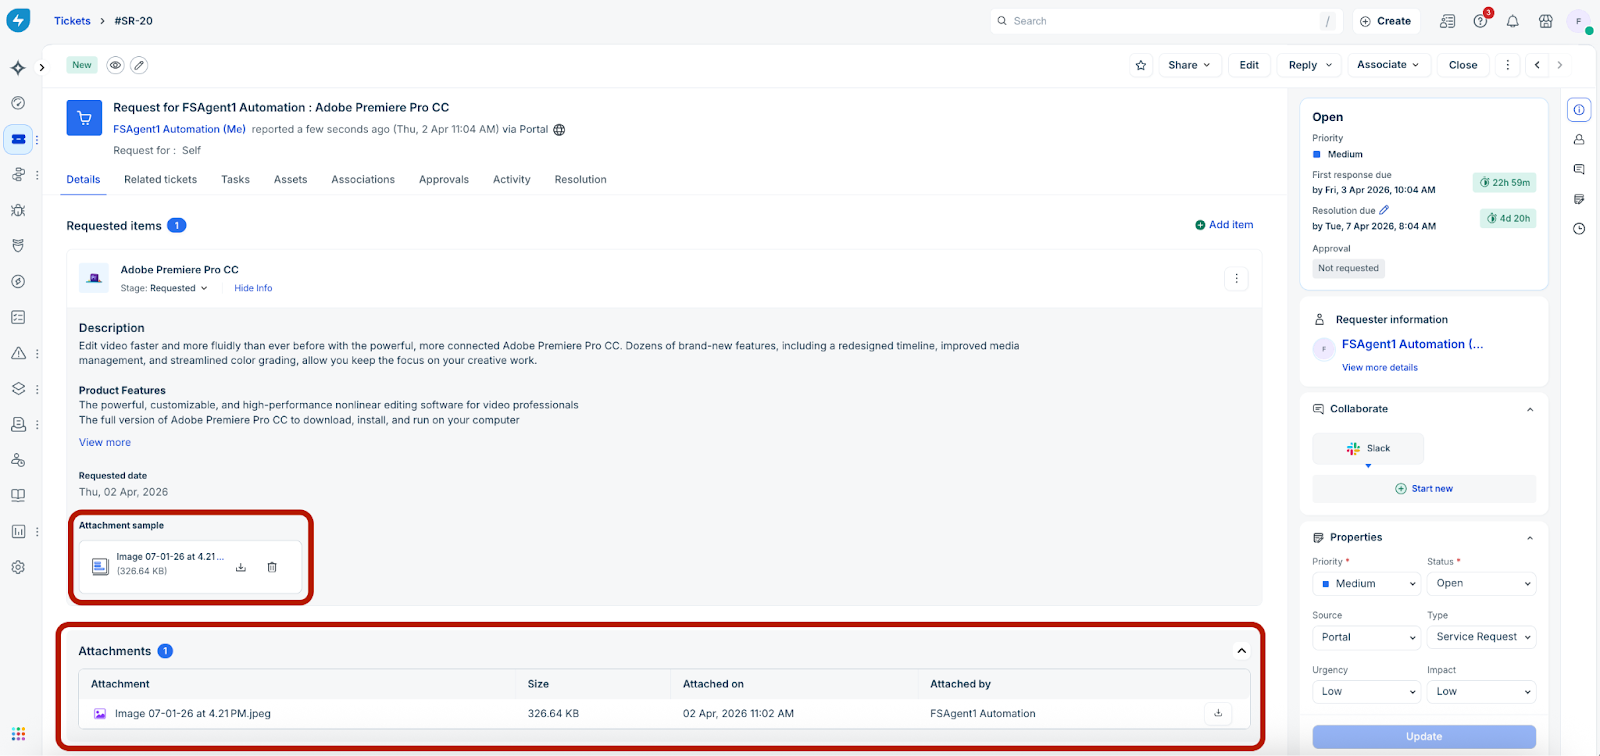Switch to the Associations tab
The image size is (1600, 756).
coord(363,180)
